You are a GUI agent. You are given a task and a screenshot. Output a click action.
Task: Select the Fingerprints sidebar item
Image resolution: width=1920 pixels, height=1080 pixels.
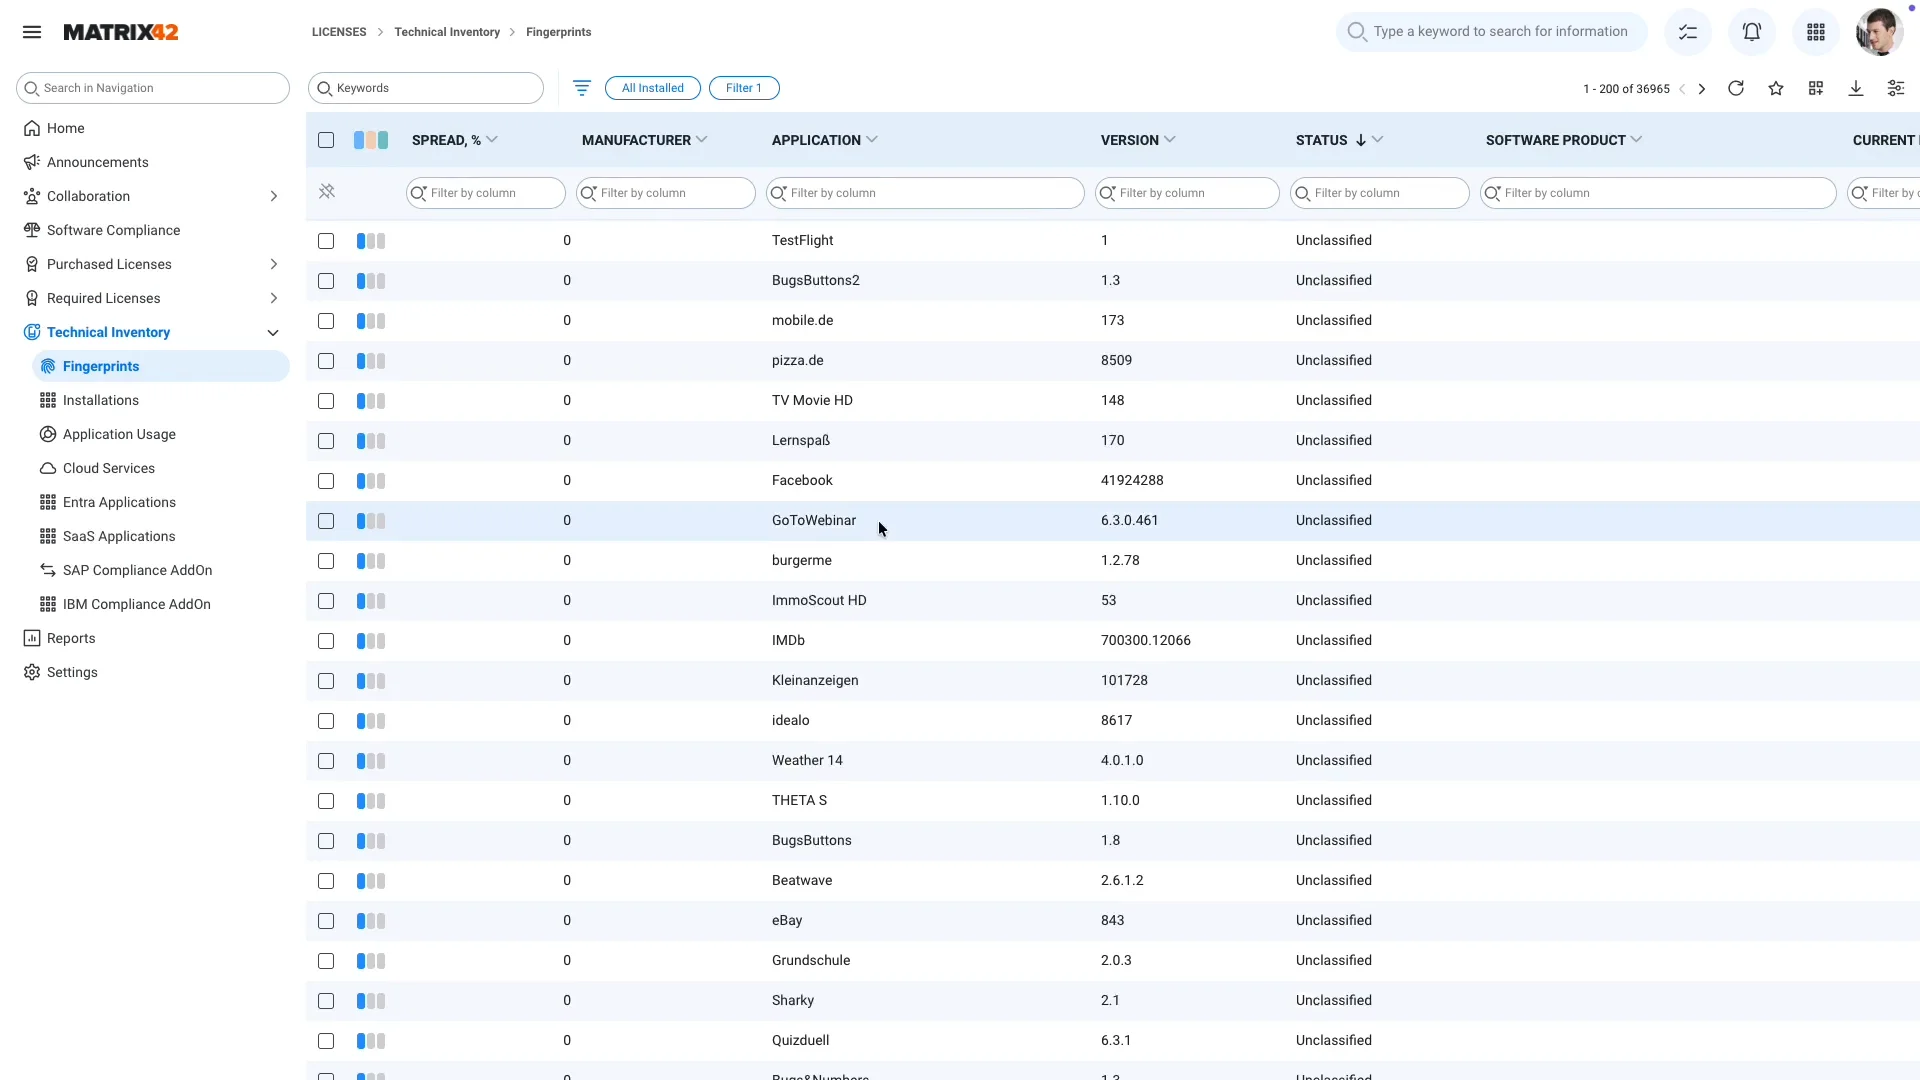click(x=161, y=366)
